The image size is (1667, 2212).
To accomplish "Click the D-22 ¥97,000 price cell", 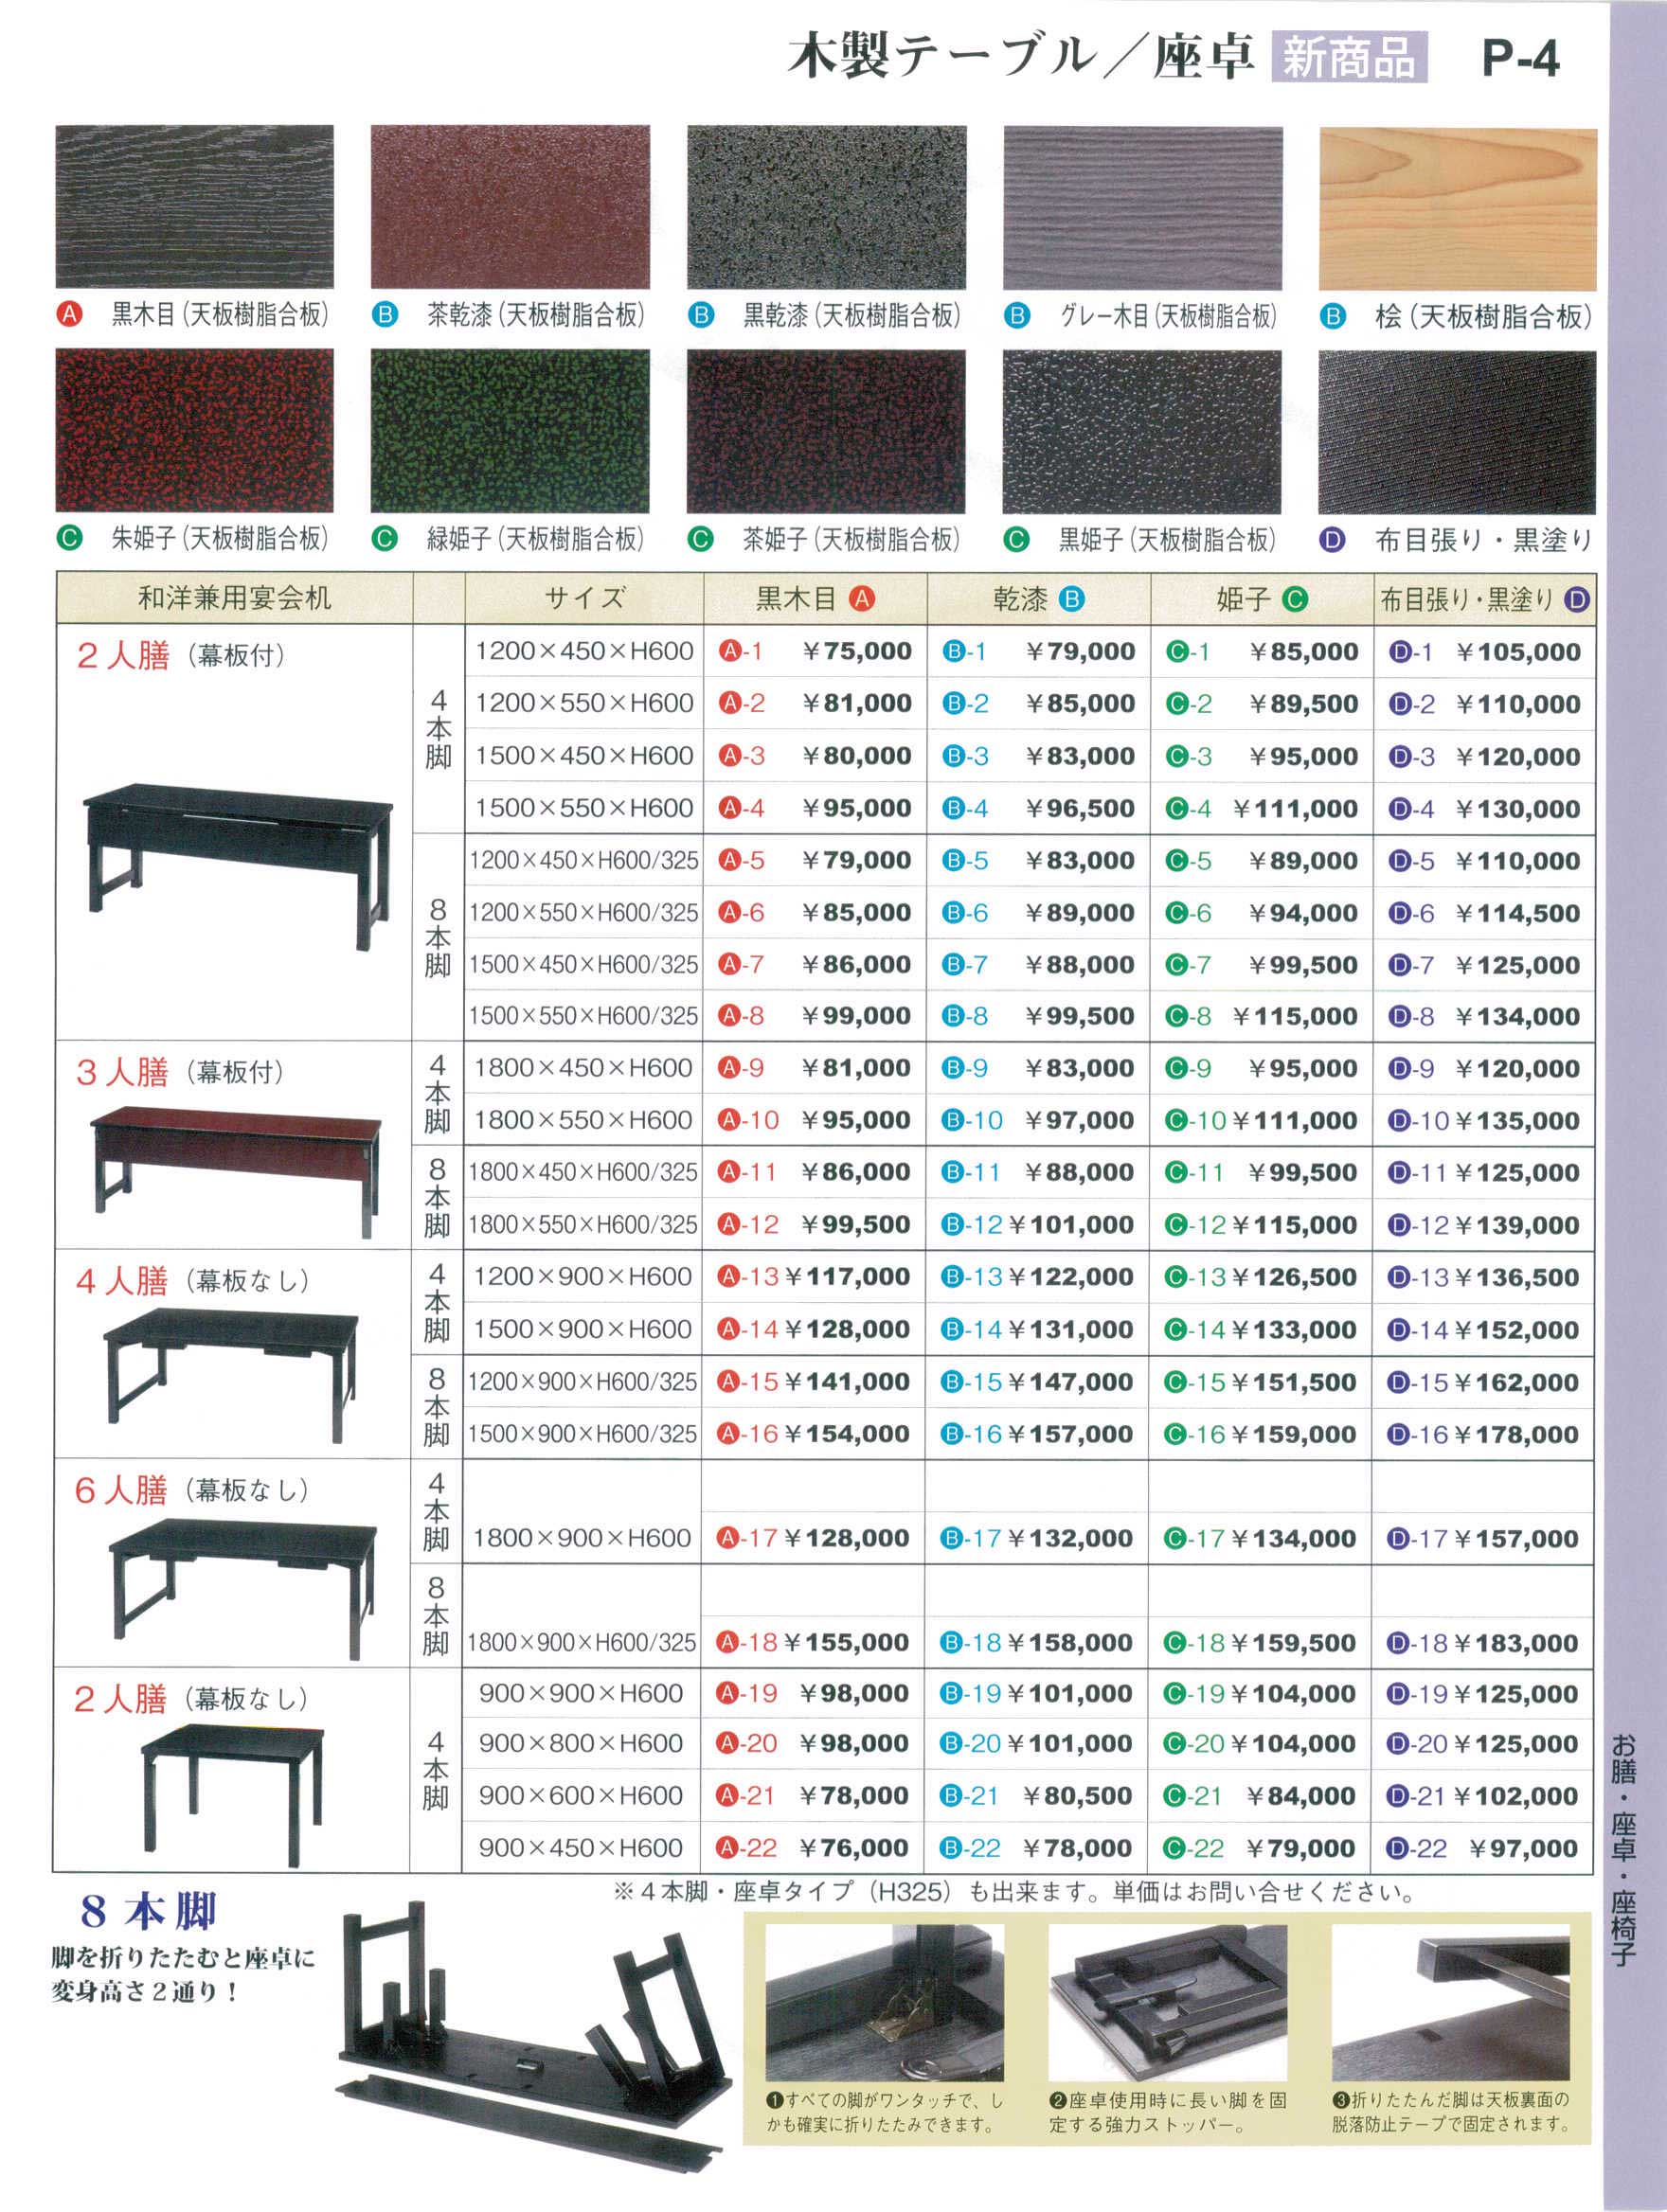I will pyautogui.click(x=1483, y=1848).
